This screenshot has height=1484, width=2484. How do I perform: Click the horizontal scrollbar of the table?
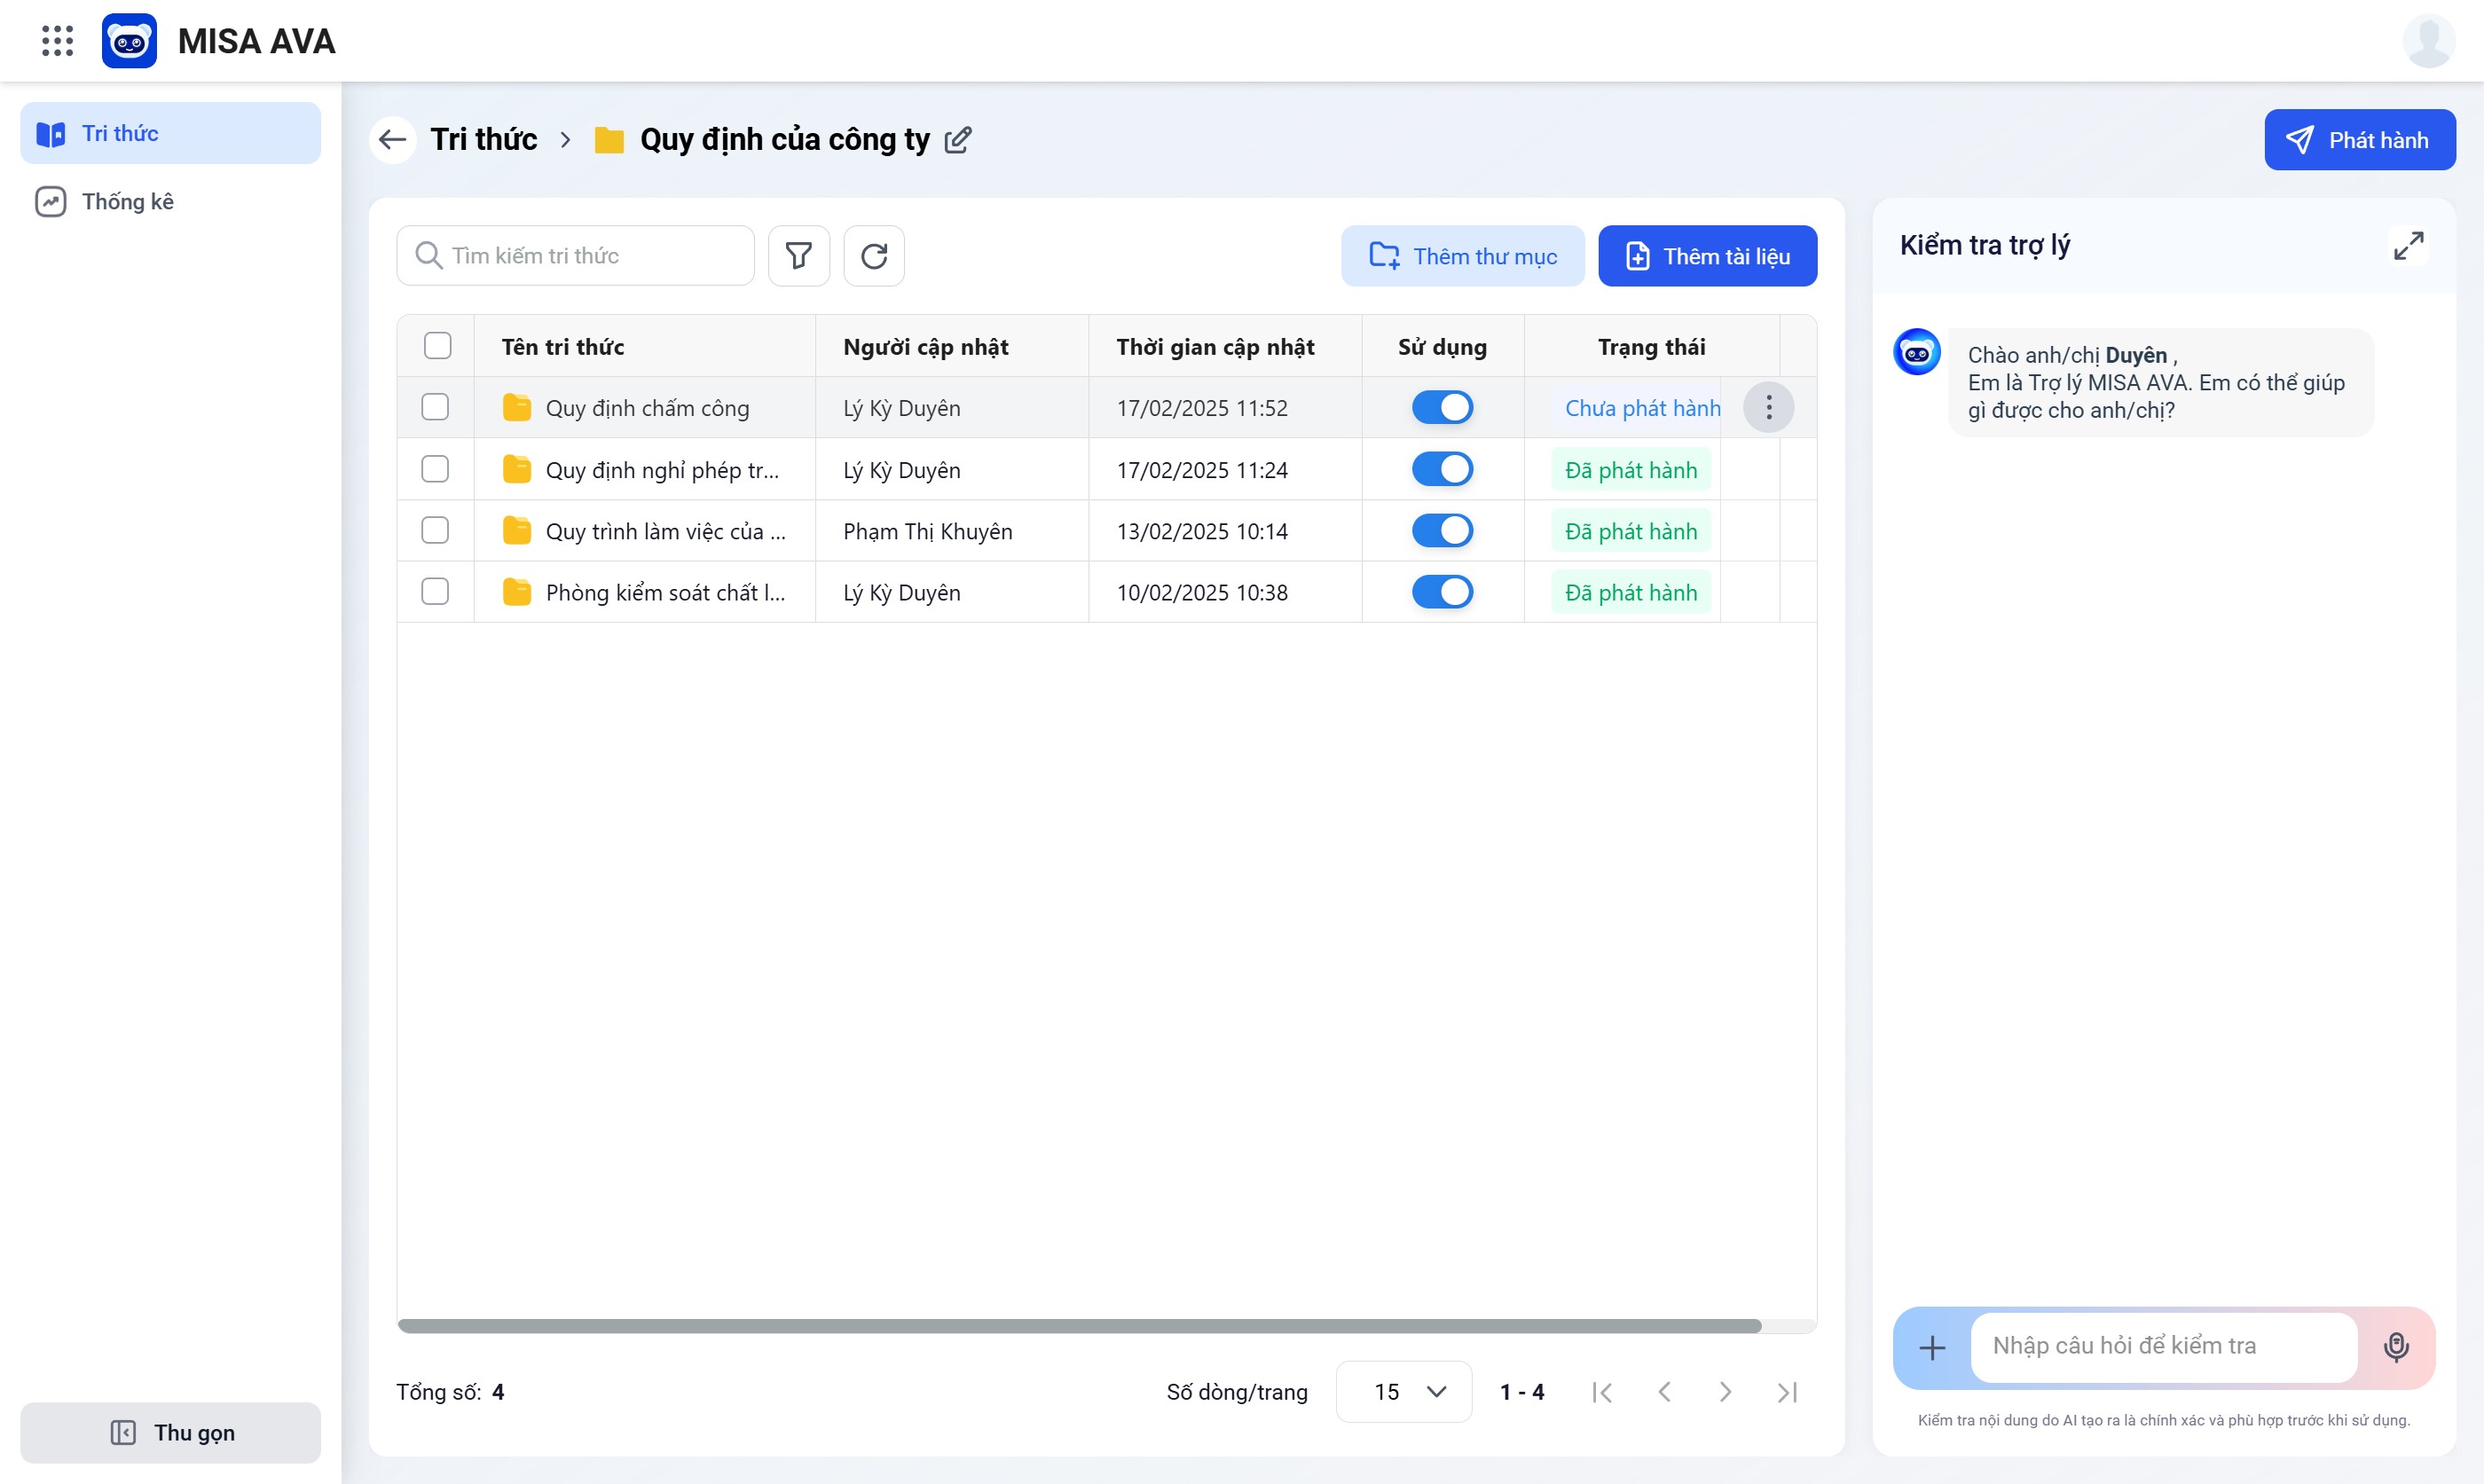point(1079,1326)
